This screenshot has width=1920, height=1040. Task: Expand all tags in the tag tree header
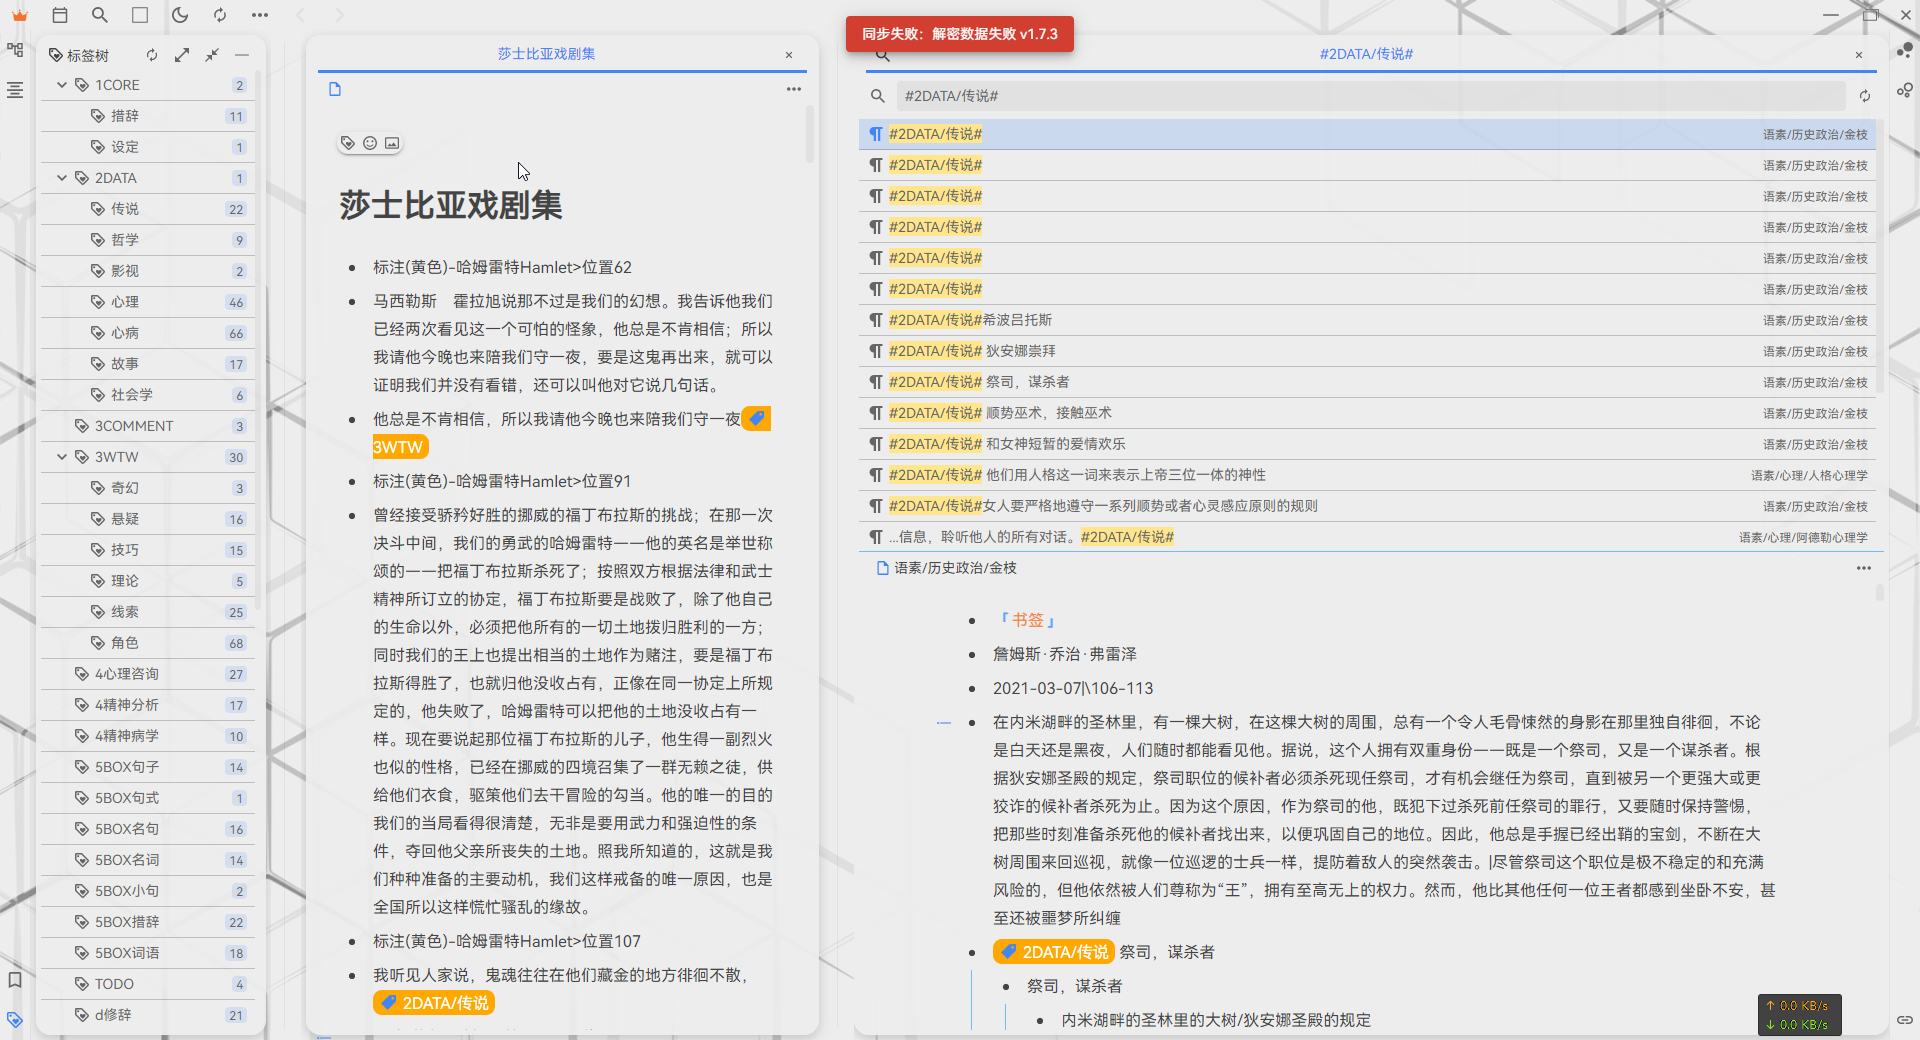pyautogui.click(x=182, y=55)
